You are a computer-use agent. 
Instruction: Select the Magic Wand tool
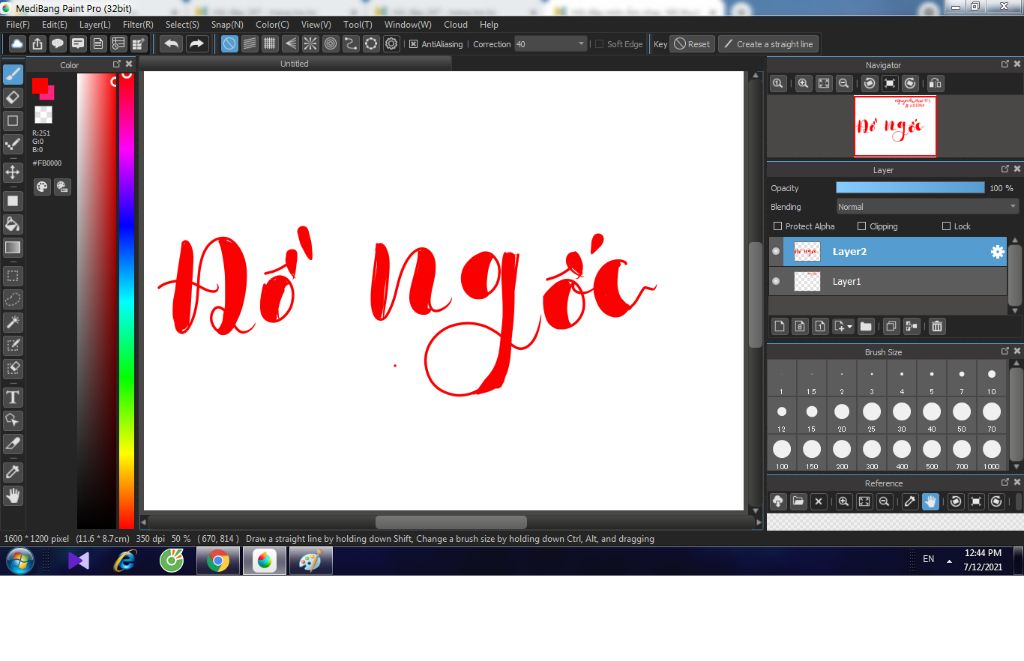pos(12,322)
